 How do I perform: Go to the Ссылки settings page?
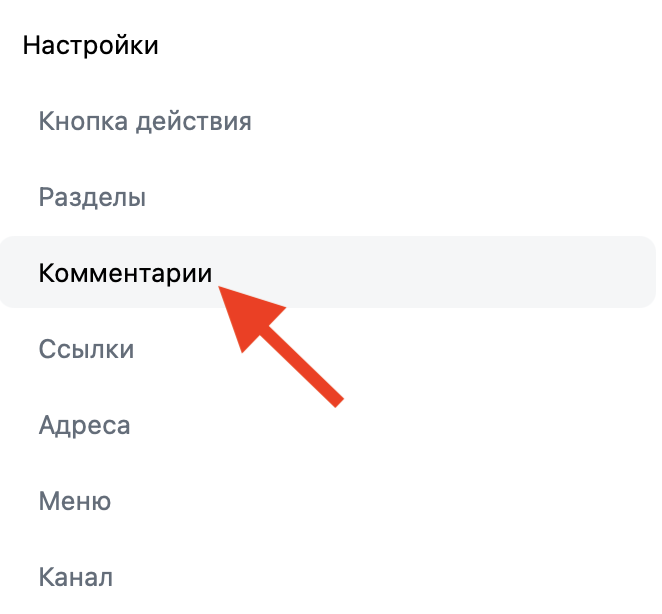coord(86,349)
